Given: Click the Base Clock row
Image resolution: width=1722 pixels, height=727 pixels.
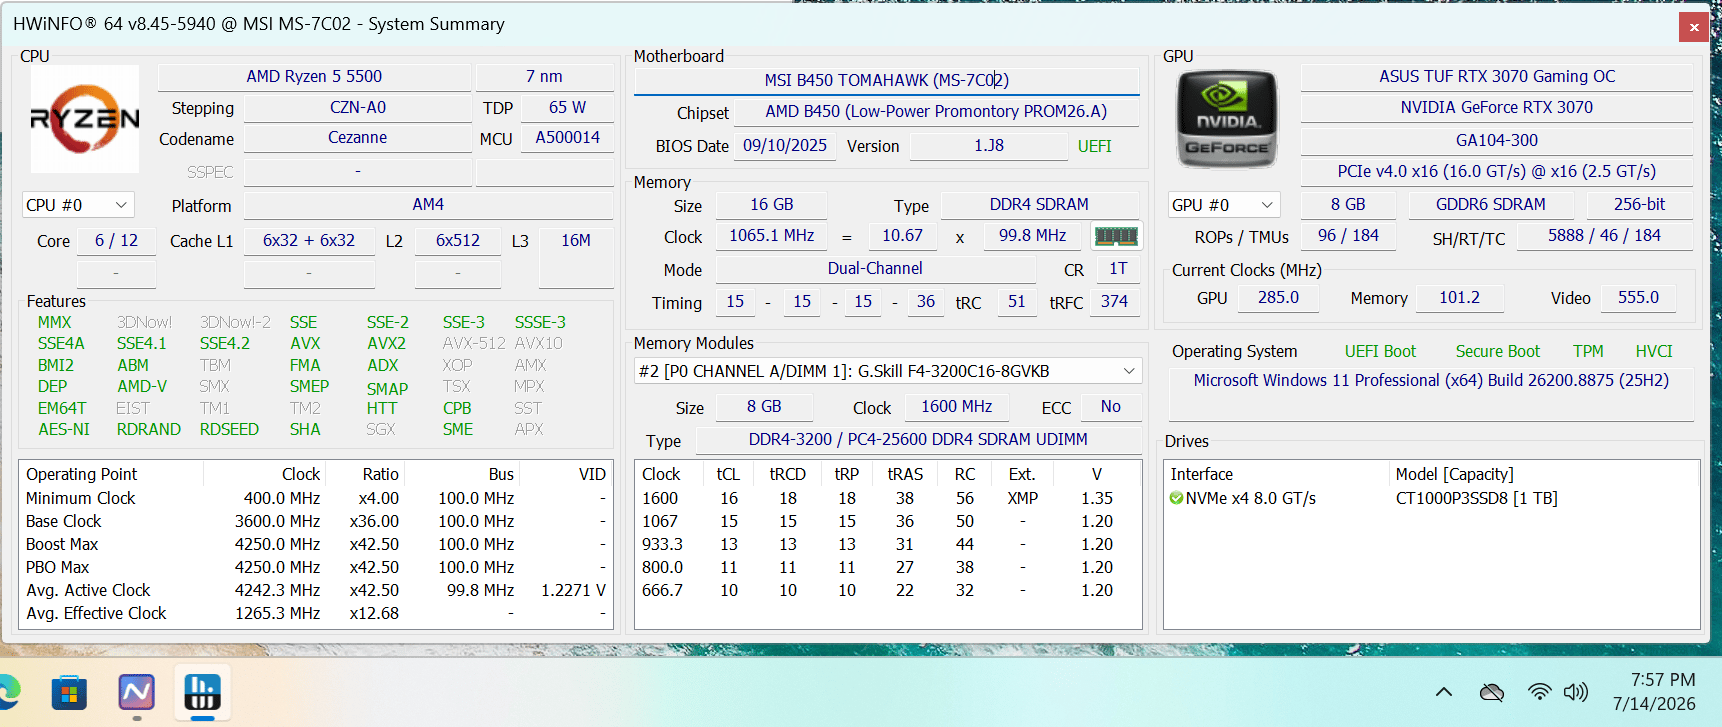Looking at the screenshot, I should (x=316, y=521).
